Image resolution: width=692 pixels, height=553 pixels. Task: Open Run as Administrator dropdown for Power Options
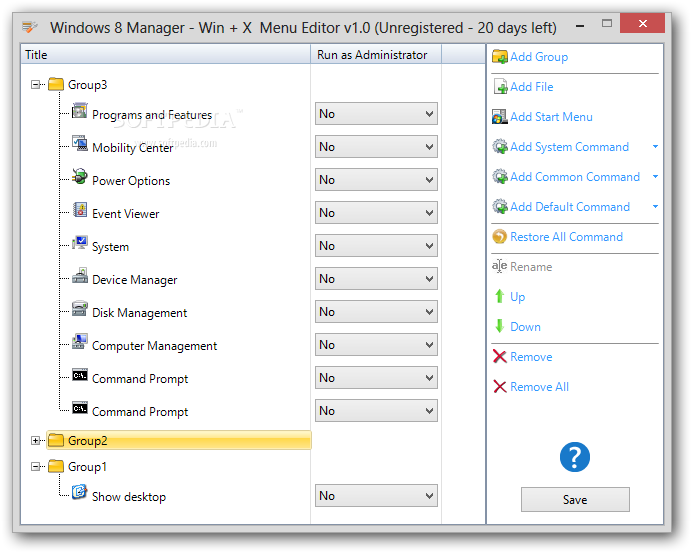(x=376, y=180)
